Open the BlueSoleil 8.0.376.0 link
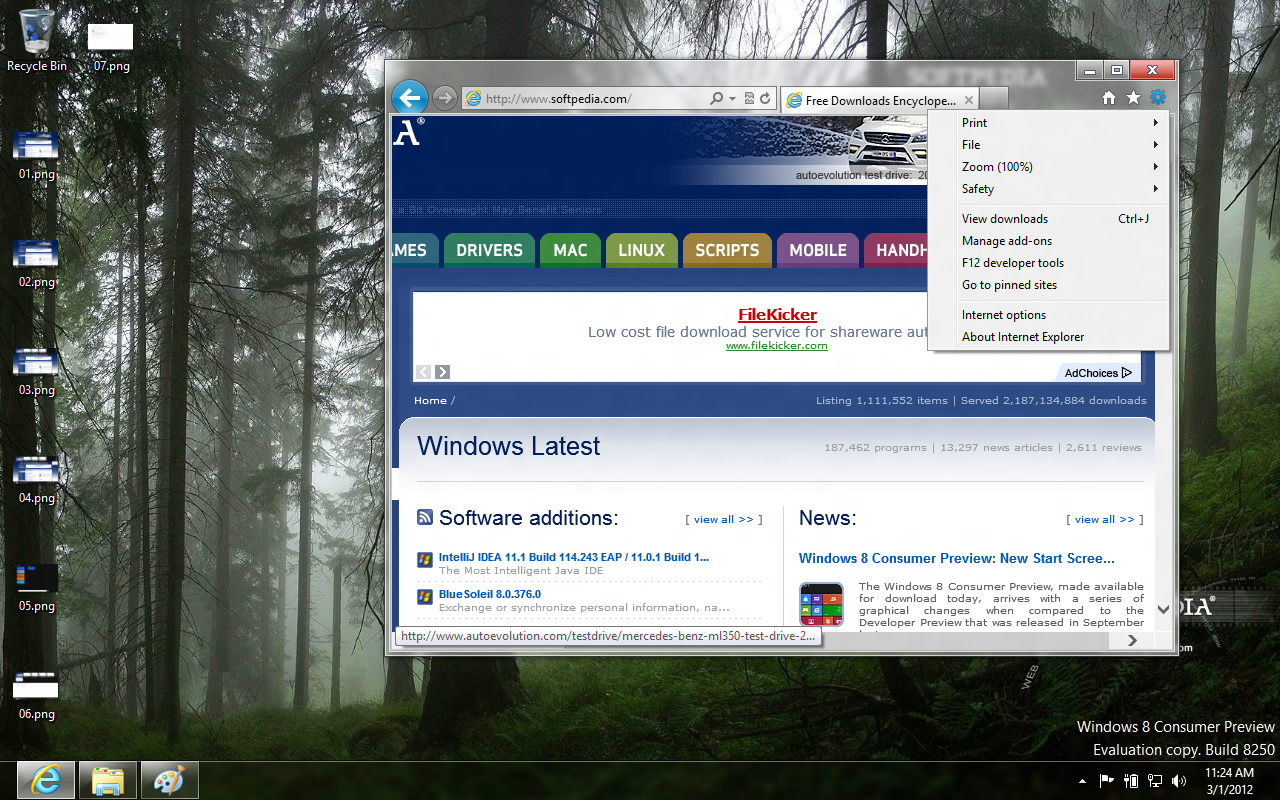 [x=490, y=594]
